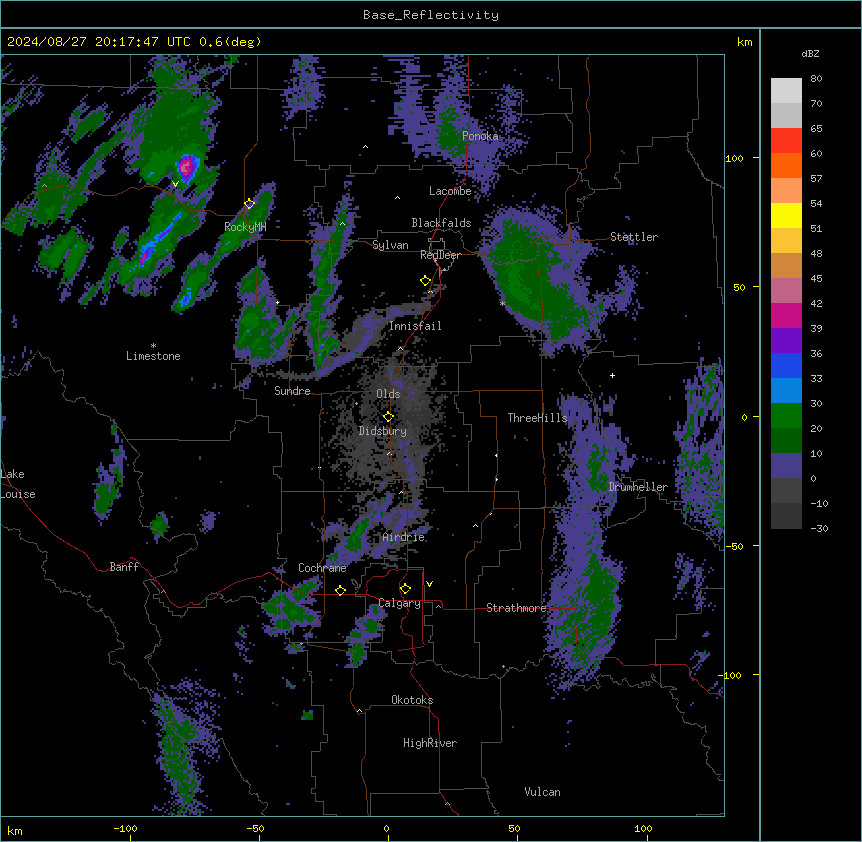Image resolution: width=862 pixels, height=842 pixels.
Task: Click the Limestone label
Action: (x=153, y=356)
